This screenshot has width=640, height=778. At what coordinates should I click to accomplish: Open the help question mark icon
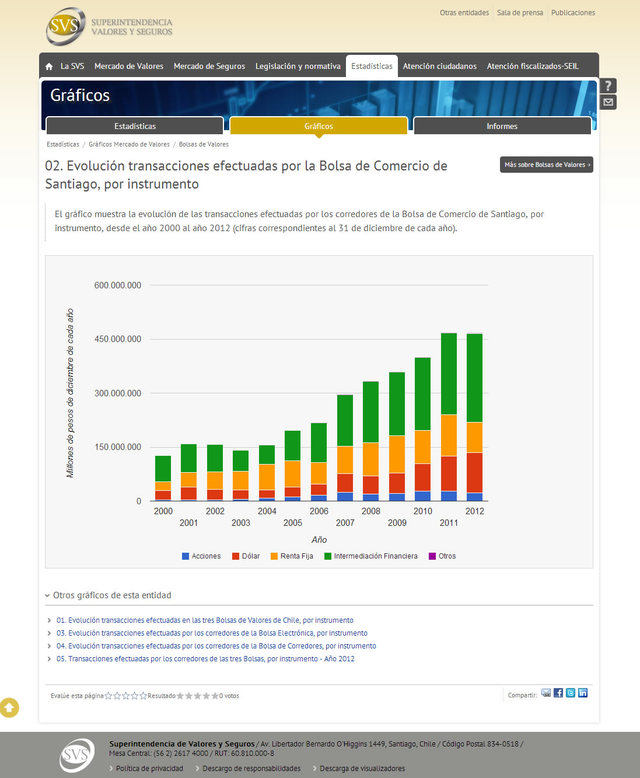pos(608,86)
